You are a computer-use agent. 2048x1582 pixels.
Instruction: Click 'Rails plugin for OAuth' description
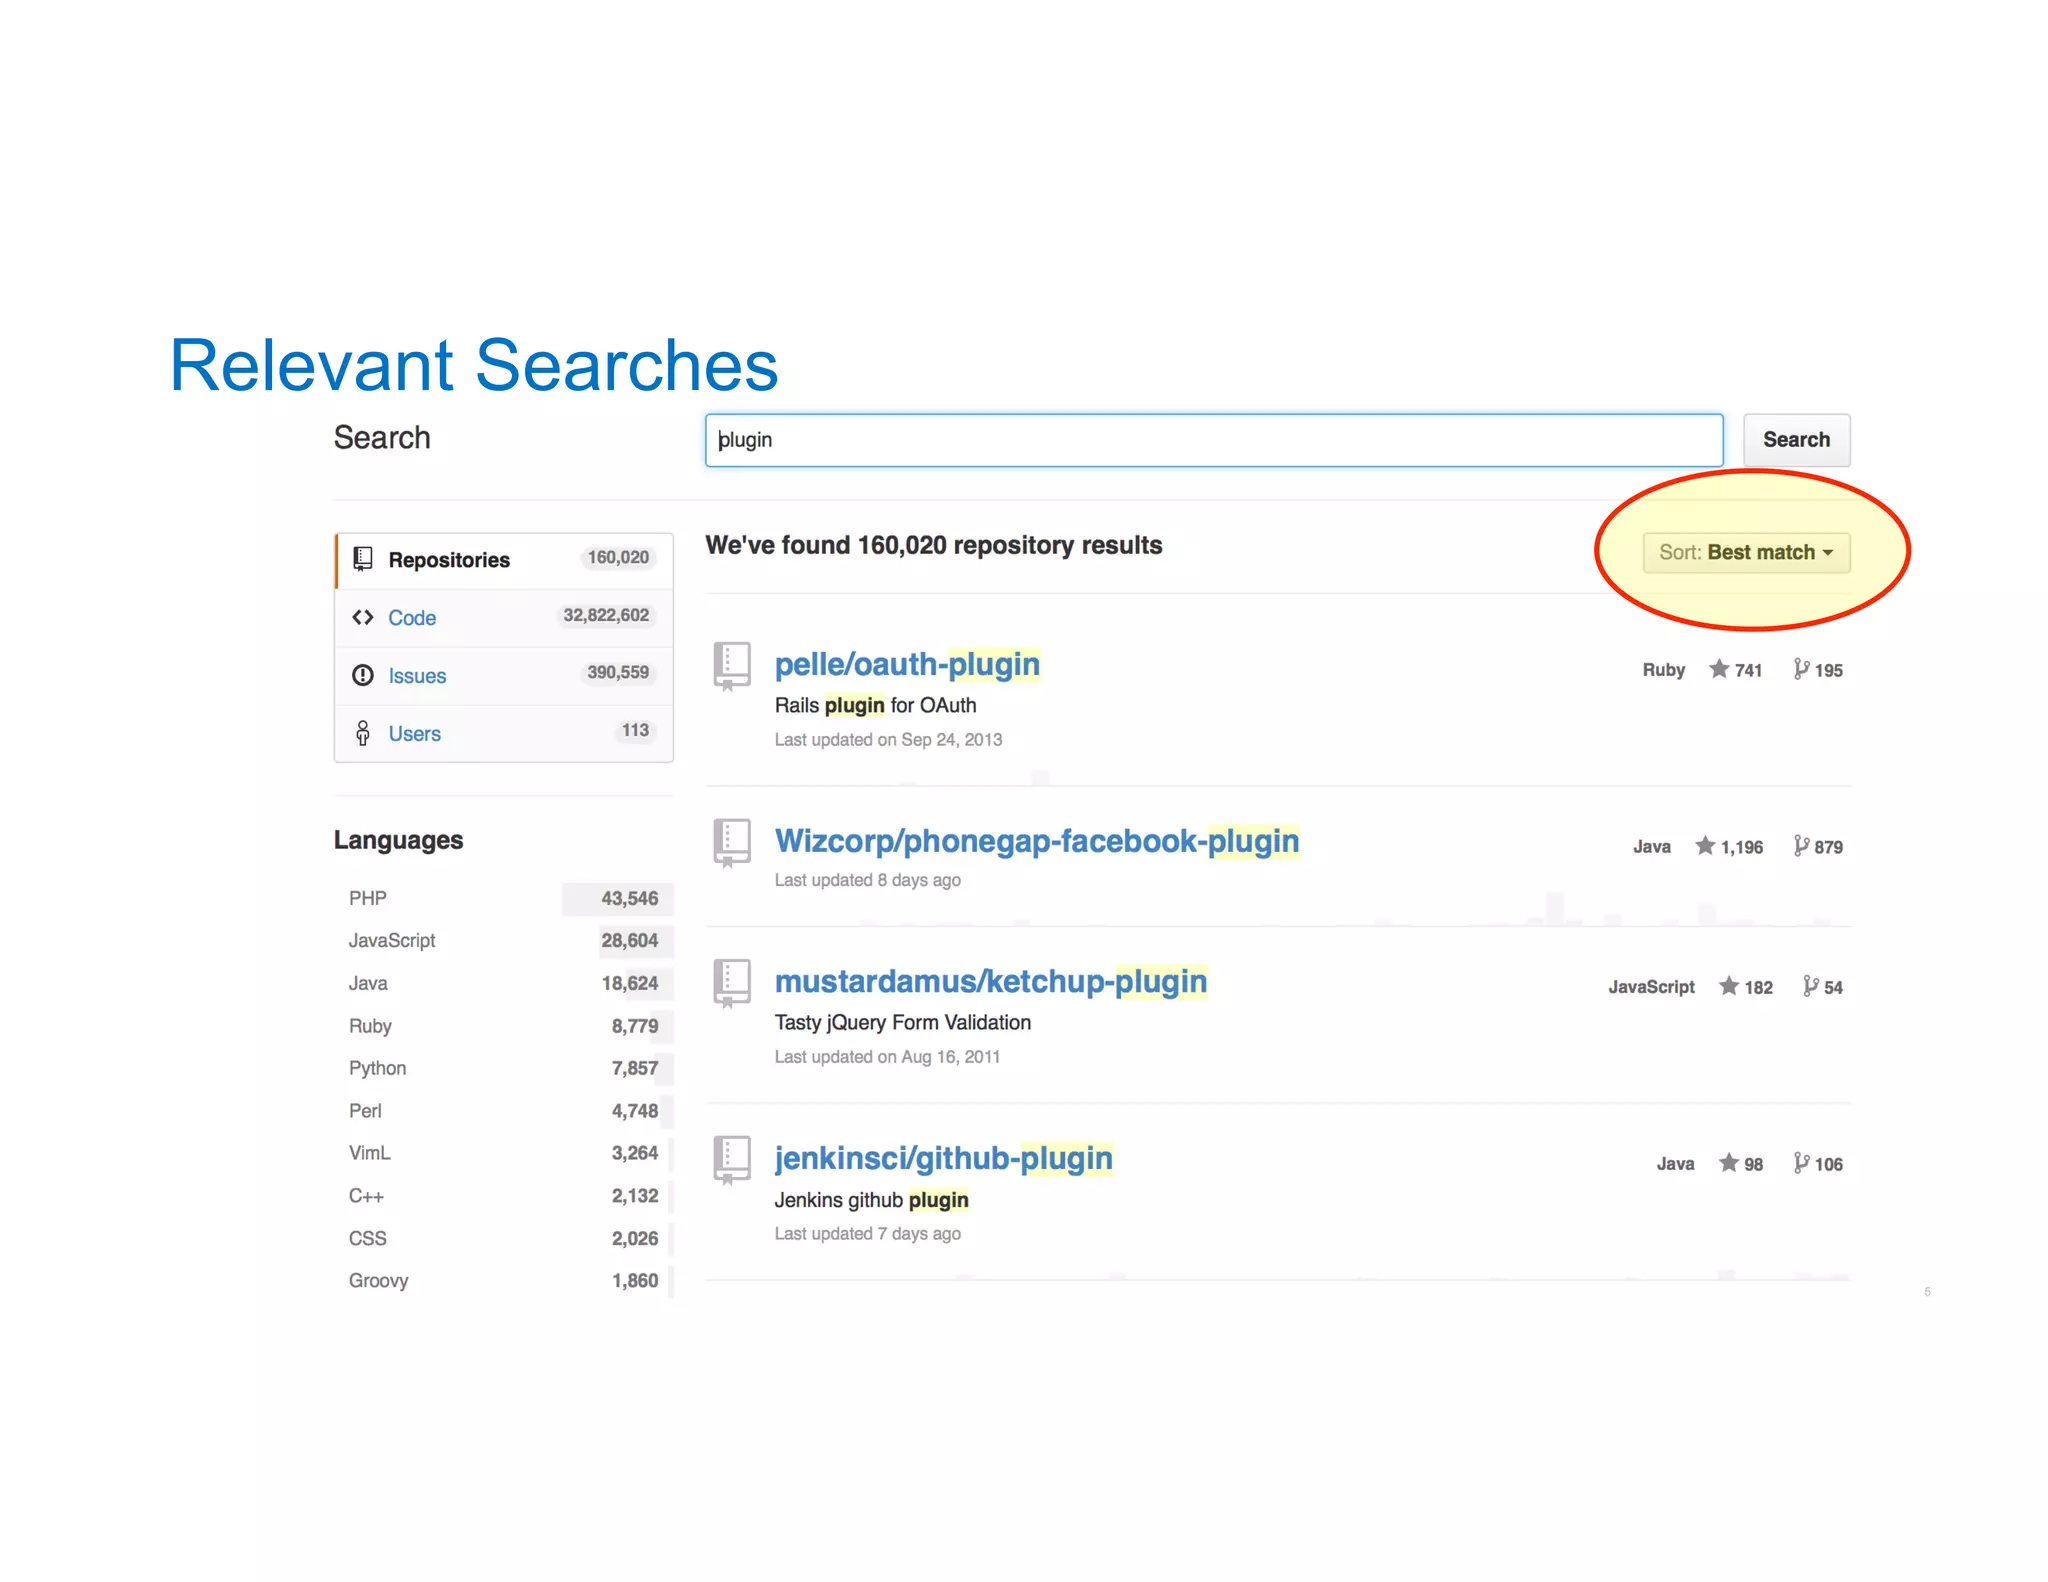tap(875, 706)
